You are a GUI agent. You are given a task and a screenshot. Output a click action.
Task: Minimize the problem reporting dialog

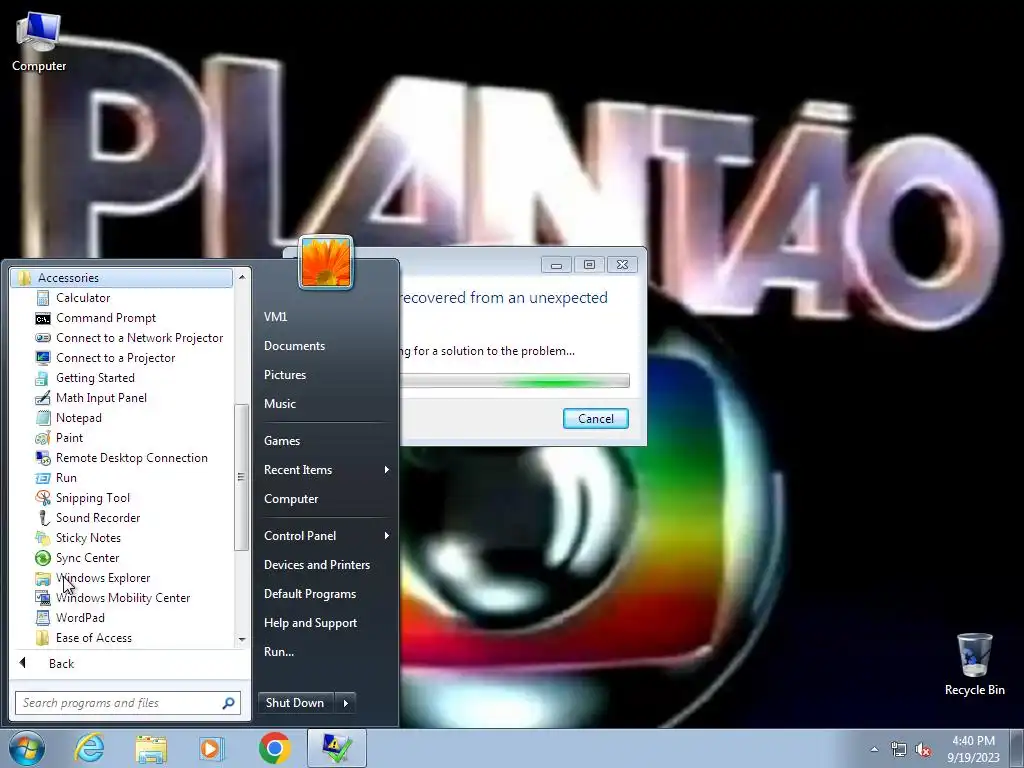[x=556, y=264]
